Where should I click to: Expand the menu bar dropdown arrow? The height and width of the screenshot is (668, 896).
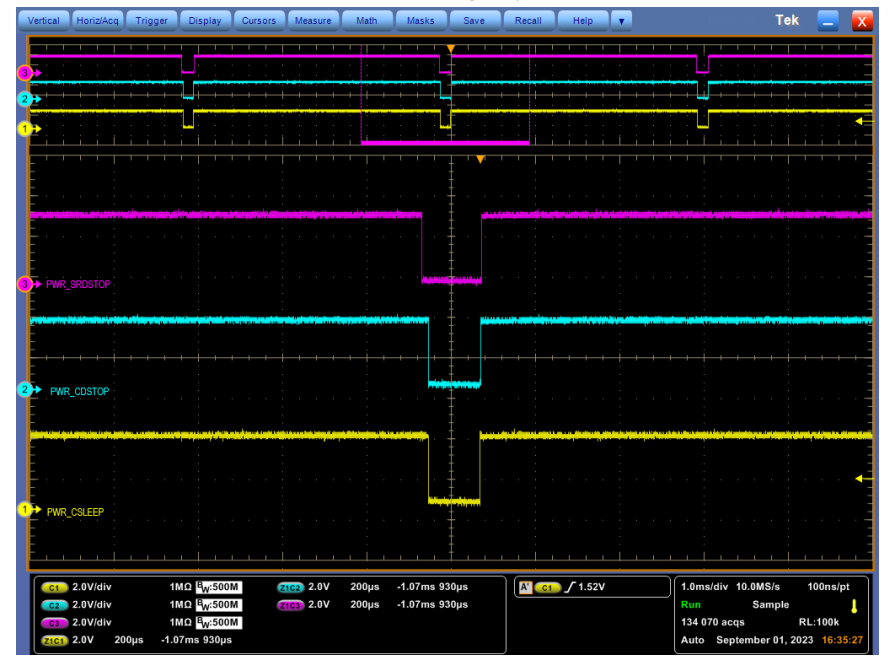(x=622, y=20)
